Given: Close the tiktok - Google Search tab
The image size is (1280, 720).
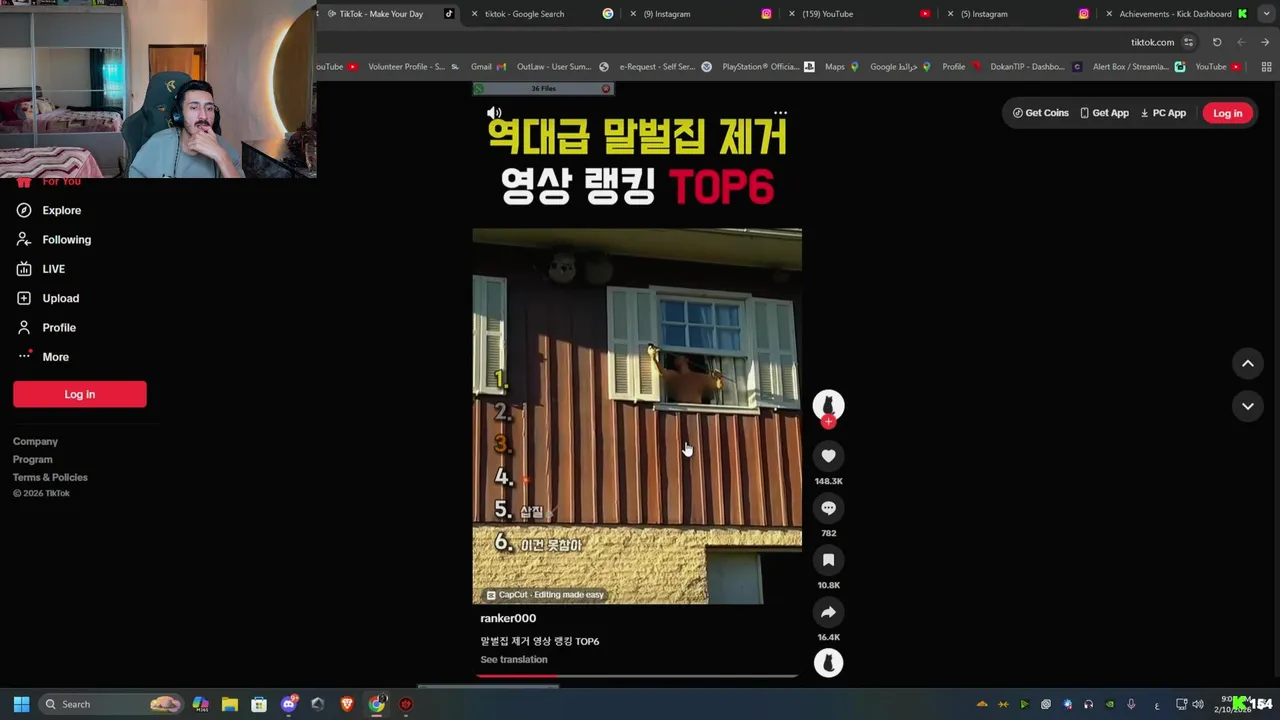Looking at the screenshot, I should [475, 14].
